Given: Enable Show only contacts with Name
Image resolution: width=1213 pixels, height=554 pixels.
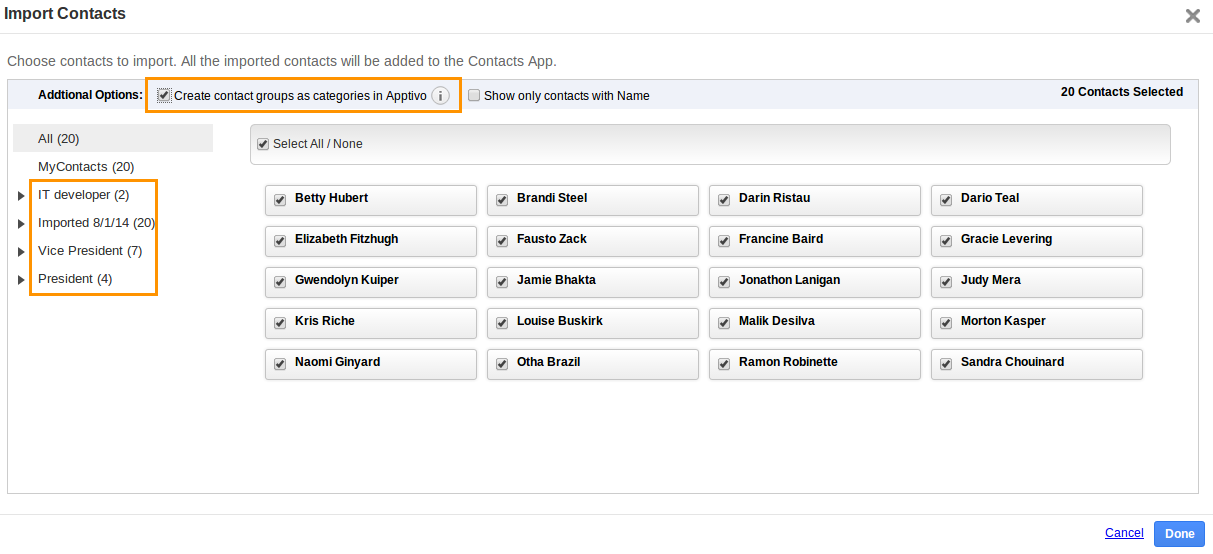Looking at the screenshot, I should point(474,96).
